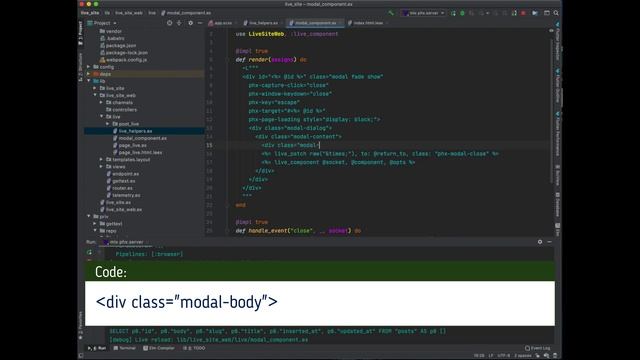640x360 pixels.
Task: Open the Favorites side tool tab
Action: click(x=80, y=325)
